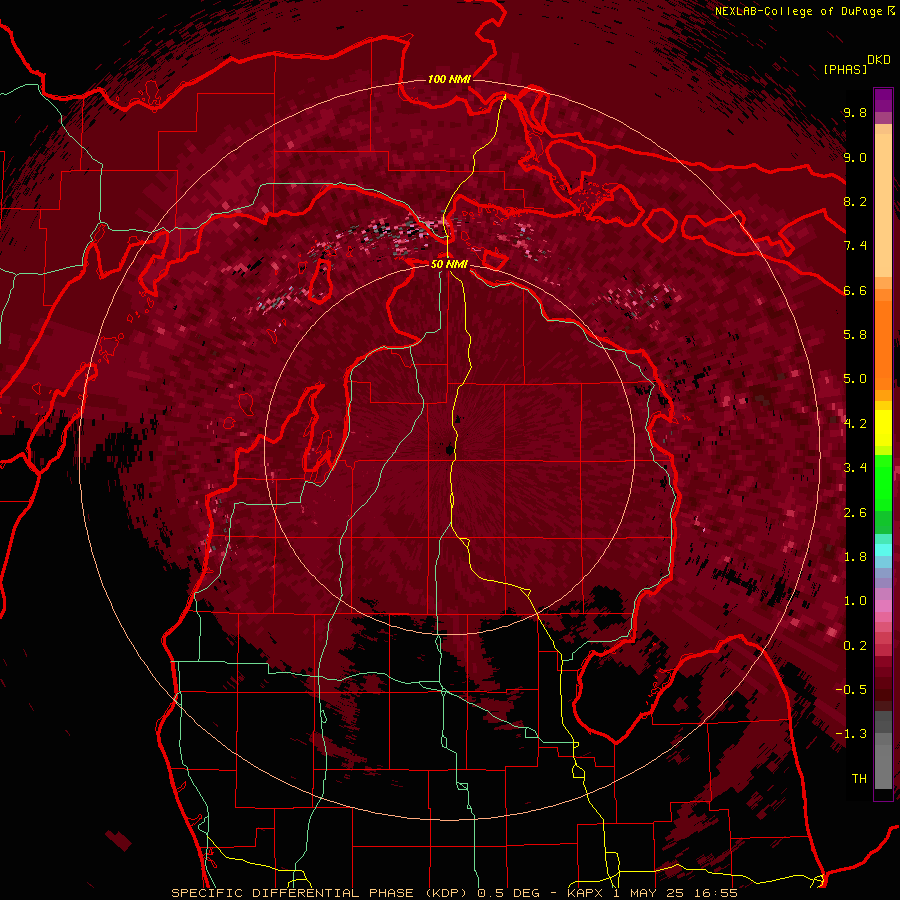Click the TH label on the color scale
Image resolution: width=900 pixels, height=900 pixels.
pyautogui.click(x=859, y=779)
